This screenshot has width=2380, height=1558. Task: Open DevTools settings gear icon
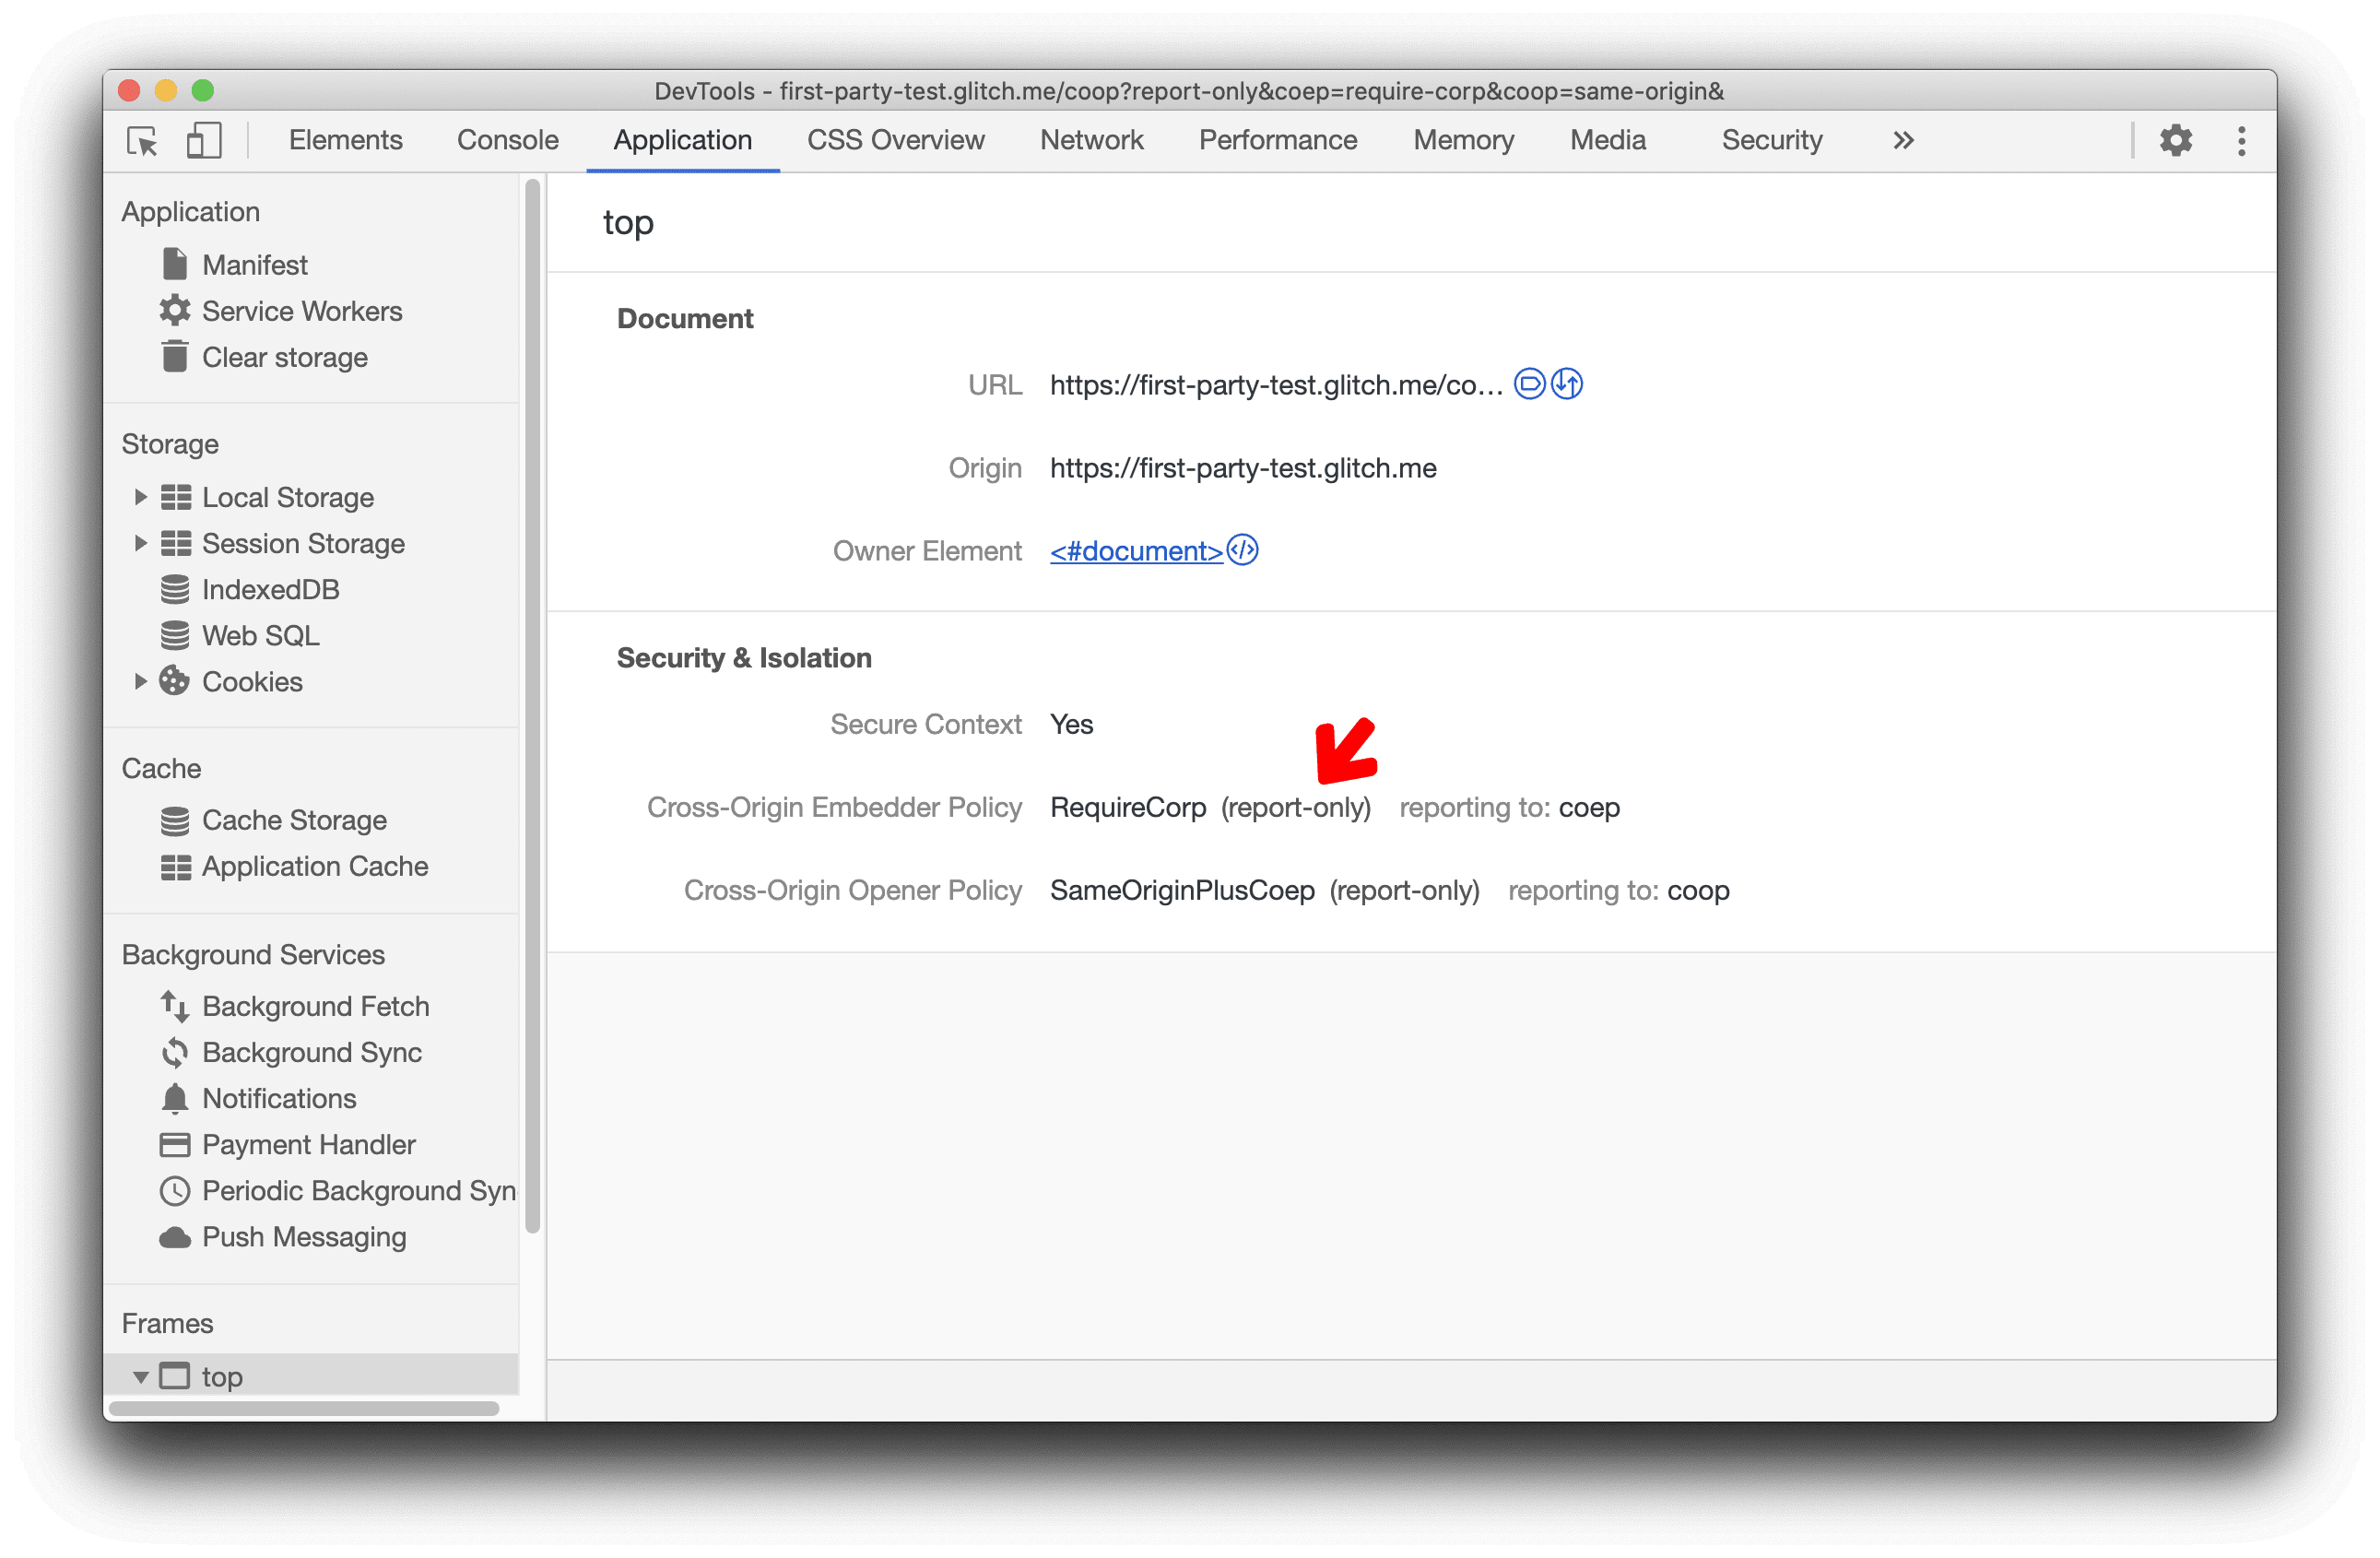2176,141
